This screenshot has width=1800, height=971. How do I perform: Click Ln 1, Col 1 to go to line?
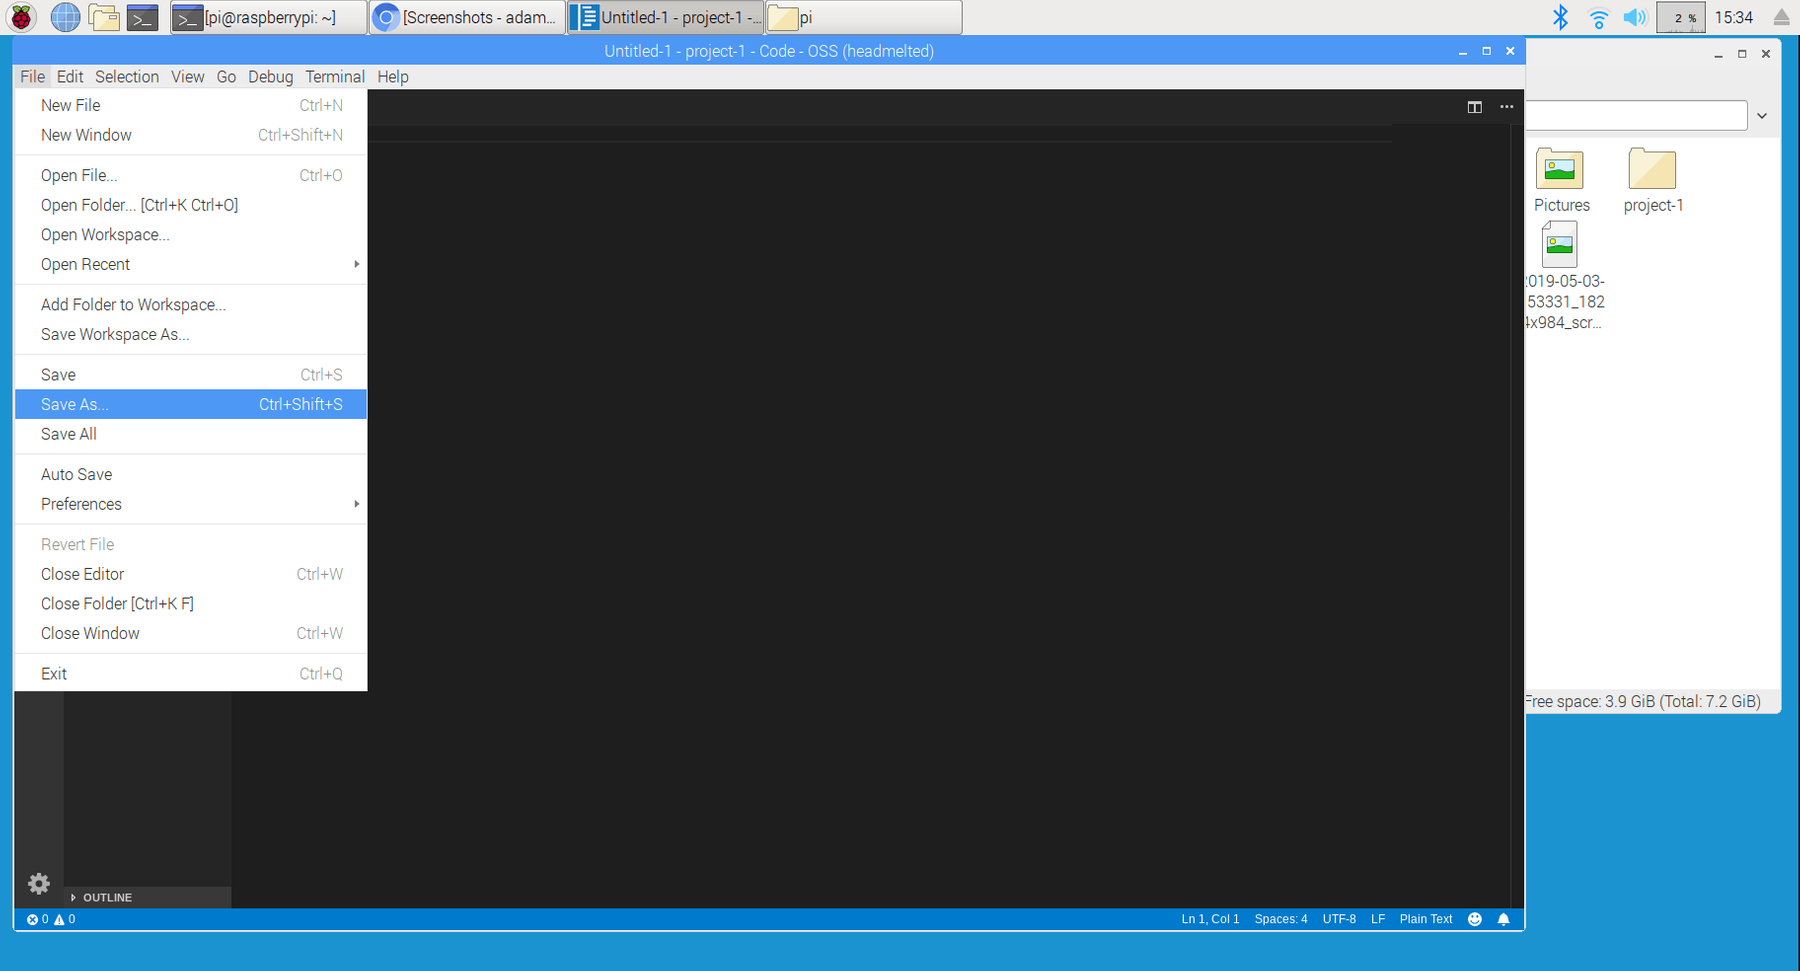tap(1209, 918)
